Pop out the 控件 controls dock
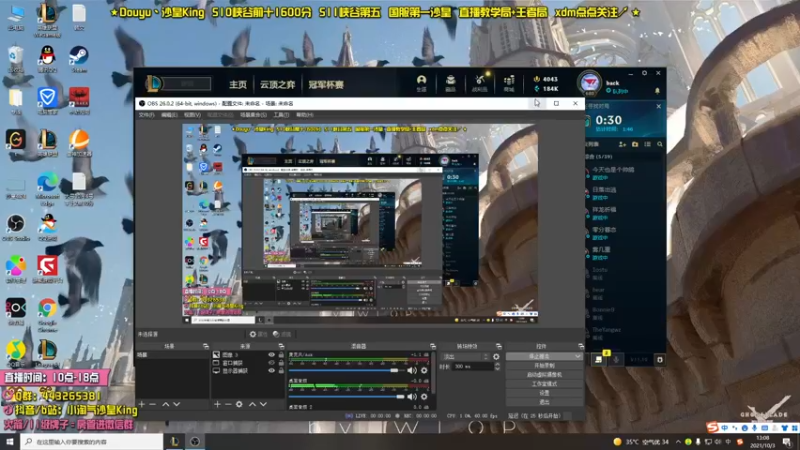Image resolution: width=800 pixels, height=450 pixels. [581, 346]
